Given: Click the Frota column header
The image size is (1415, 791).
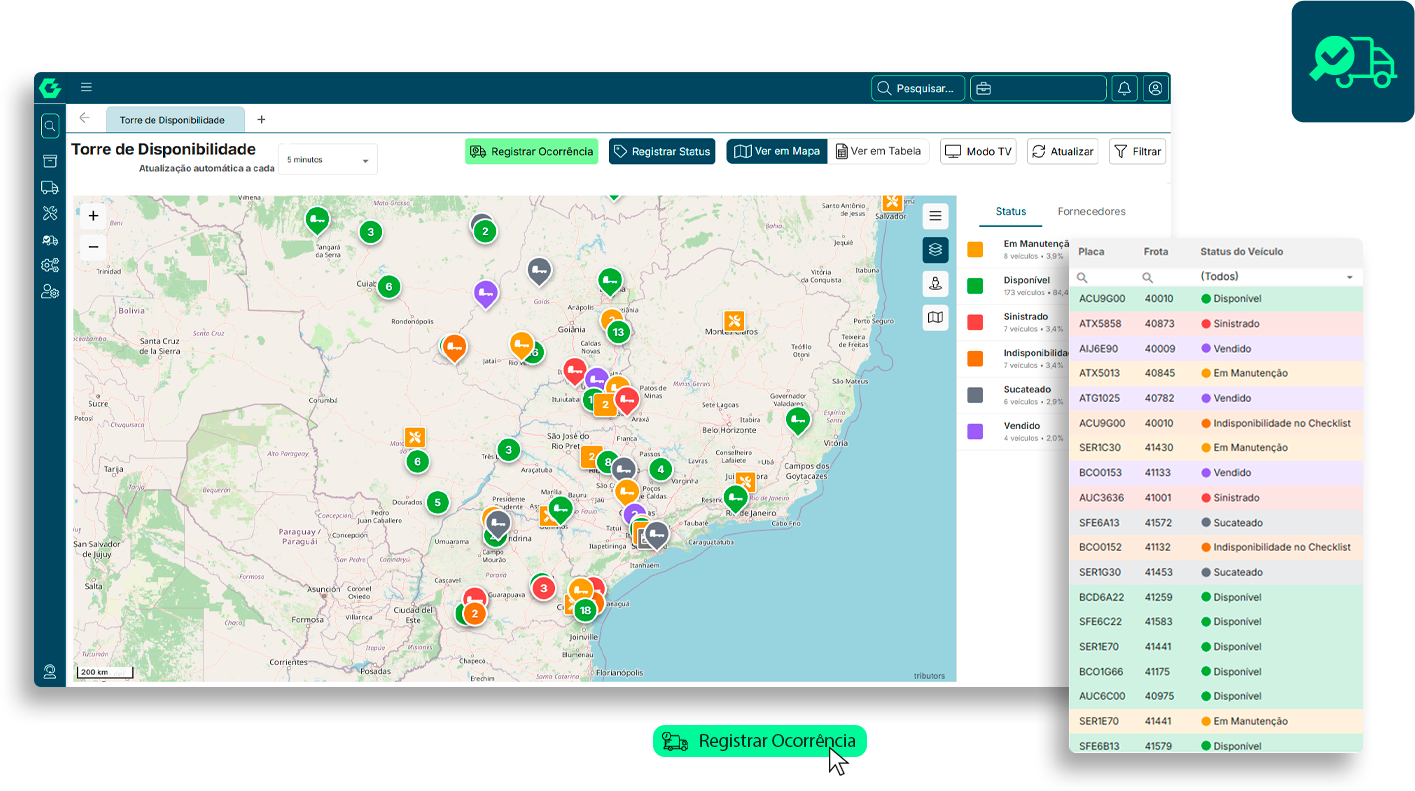Looking at the screenshot, I should click(x=1155, y=252).
